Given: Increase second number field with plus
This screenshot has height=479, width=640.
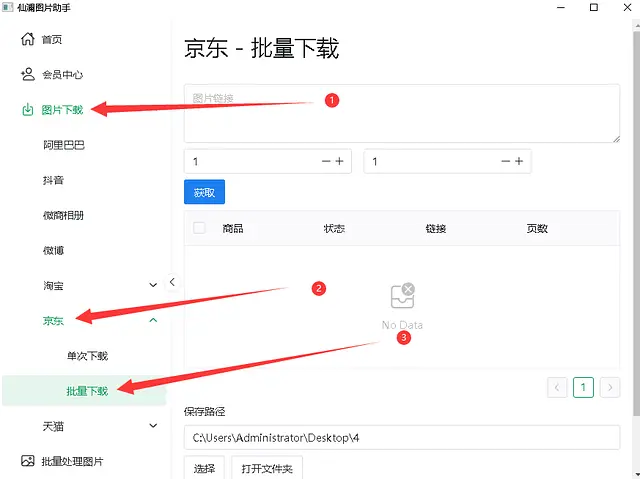Looking at the screenshot, I should pyautogui.click(x=519, y=161).
